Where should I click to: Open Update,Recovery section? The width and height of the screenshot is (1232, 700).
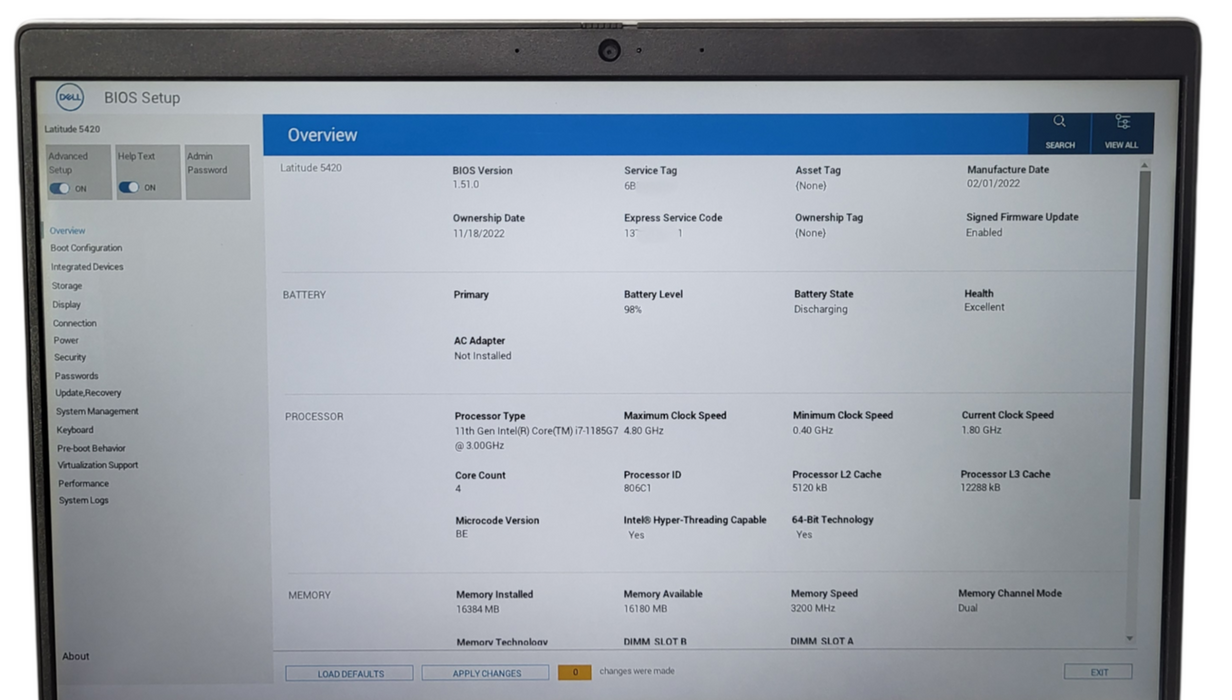[88, 394]
